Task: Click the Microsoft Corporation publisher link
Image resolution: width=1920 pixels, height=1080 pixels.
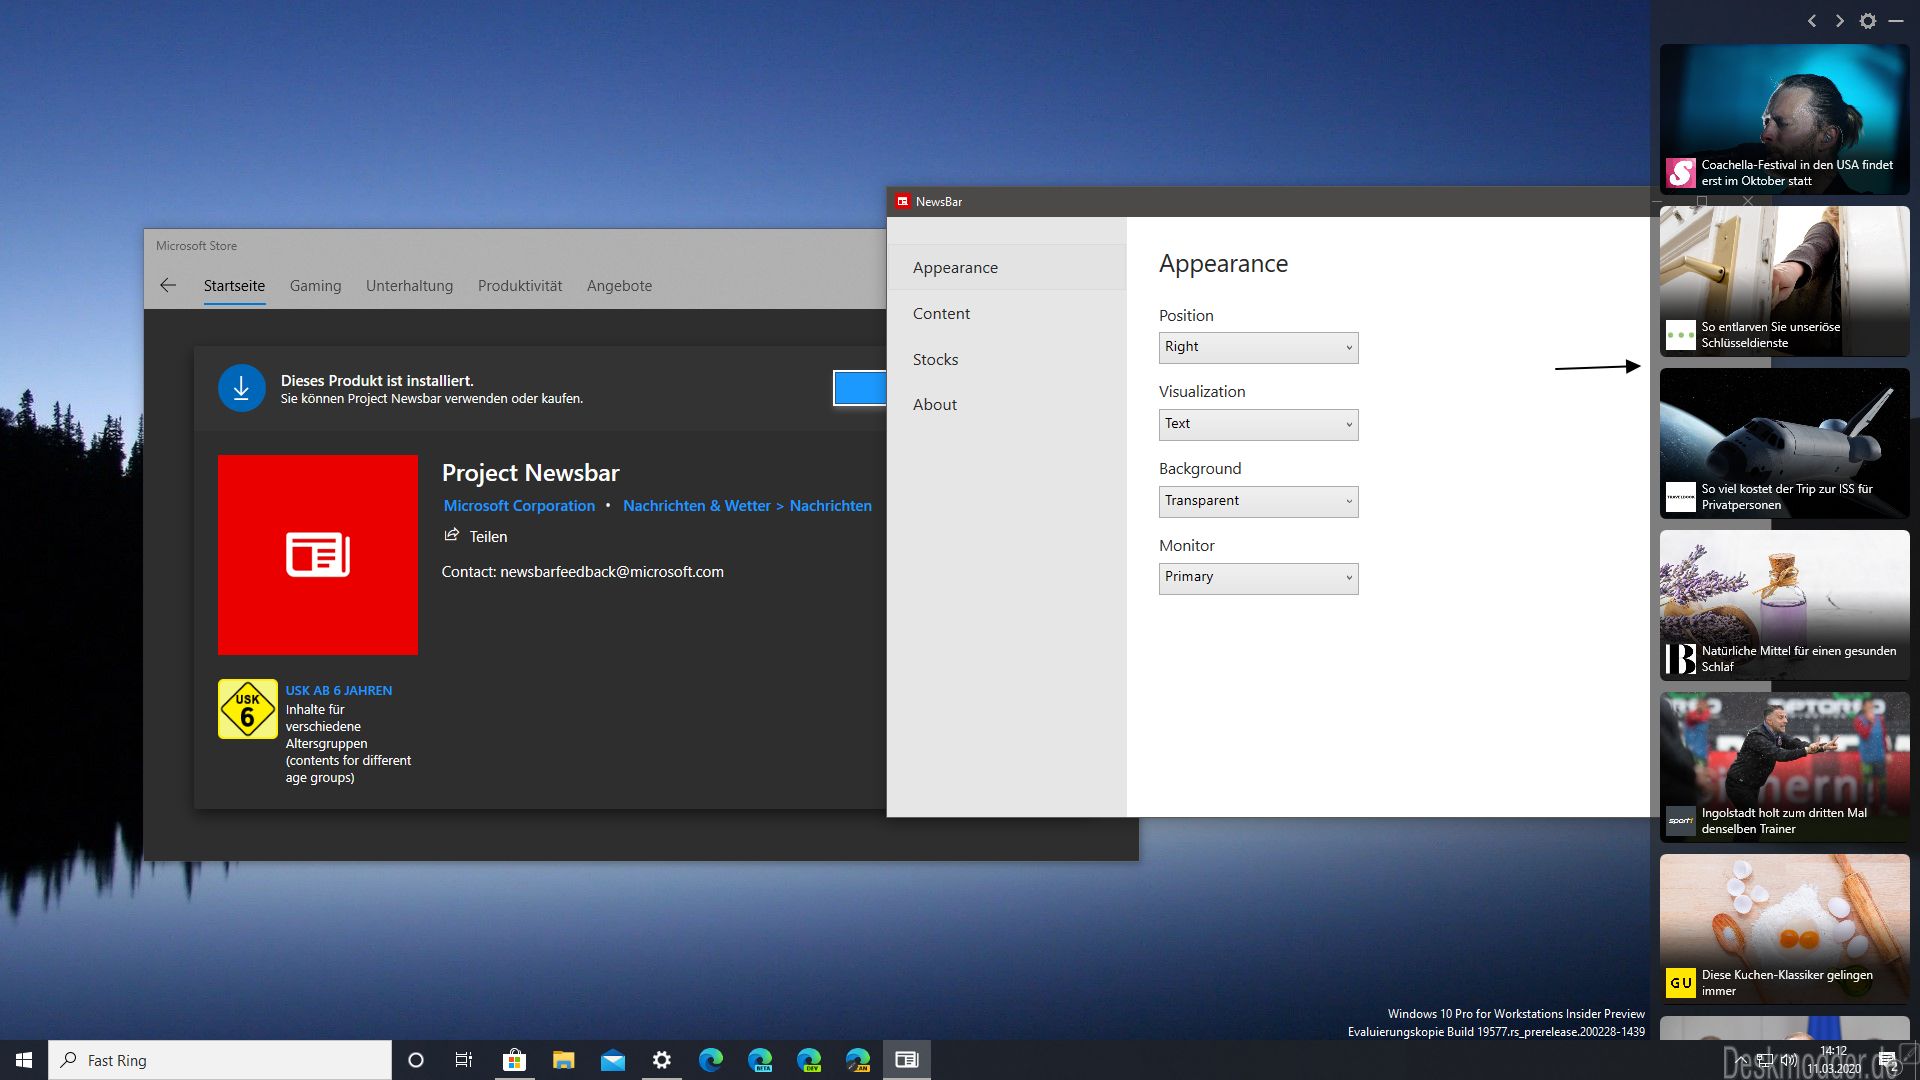Action: click(x=519, y=506)
